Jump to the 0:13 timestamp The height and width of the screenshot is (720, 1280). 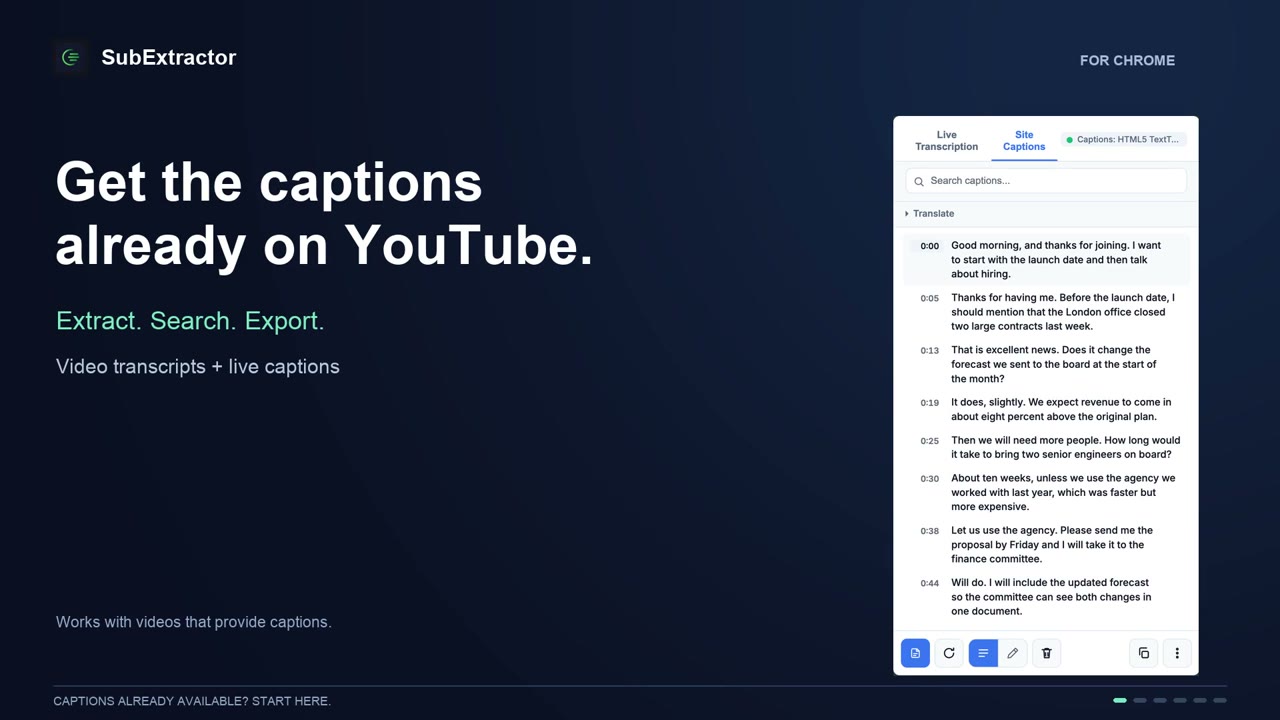point(930,351)
